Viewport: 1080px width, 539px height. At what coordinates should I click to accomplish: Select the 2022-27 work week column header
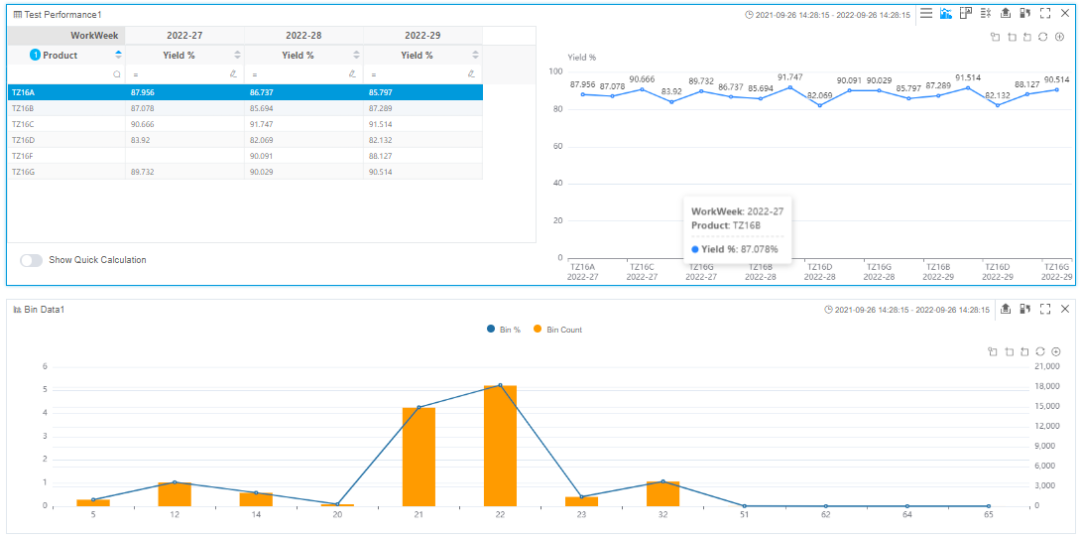tap(184, 35)
